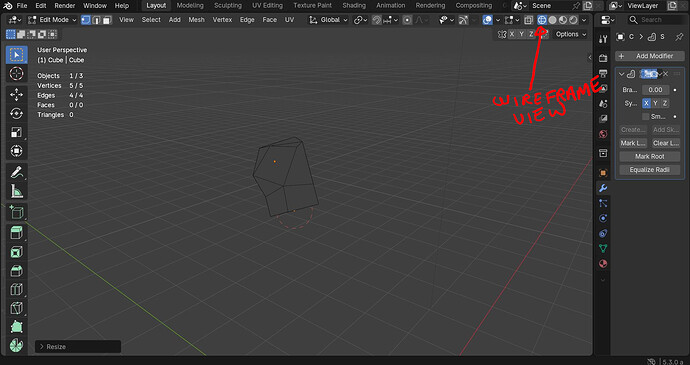Switch to the Sculpting workspace tab
The width and height of the screenshot is (690, 365).
(228, 6)
